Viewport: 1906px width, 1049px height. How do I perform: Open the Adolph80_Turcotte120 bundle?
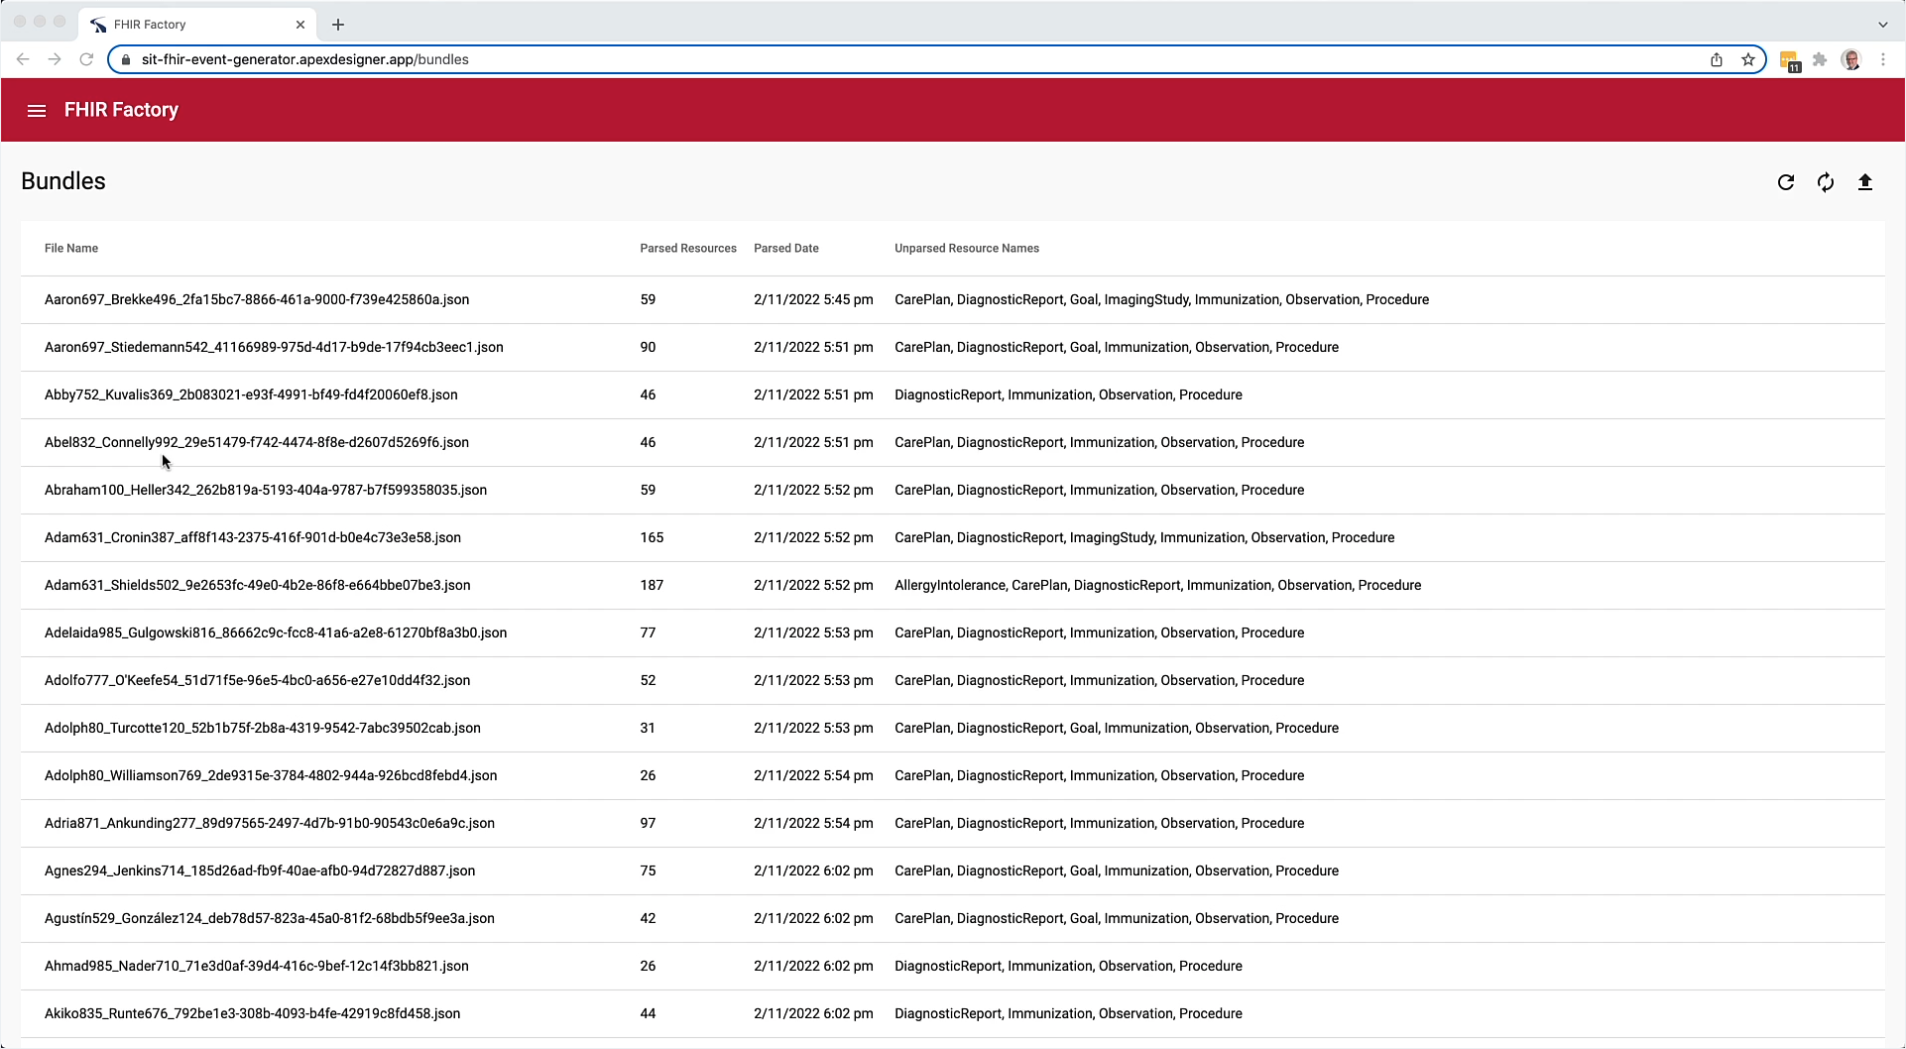(x=952, y=728)
